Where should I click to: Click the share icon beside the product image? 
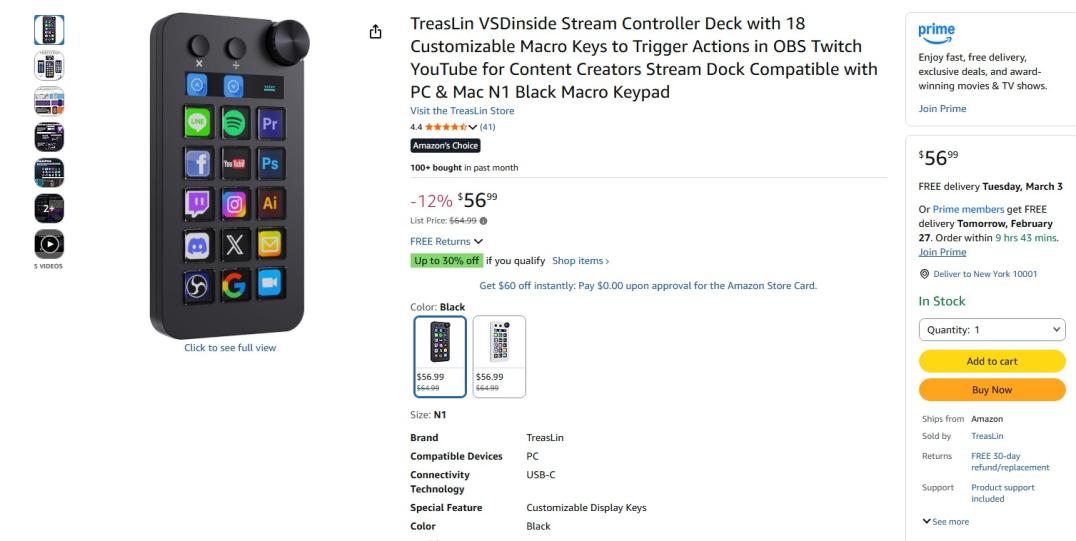[376, 32]
